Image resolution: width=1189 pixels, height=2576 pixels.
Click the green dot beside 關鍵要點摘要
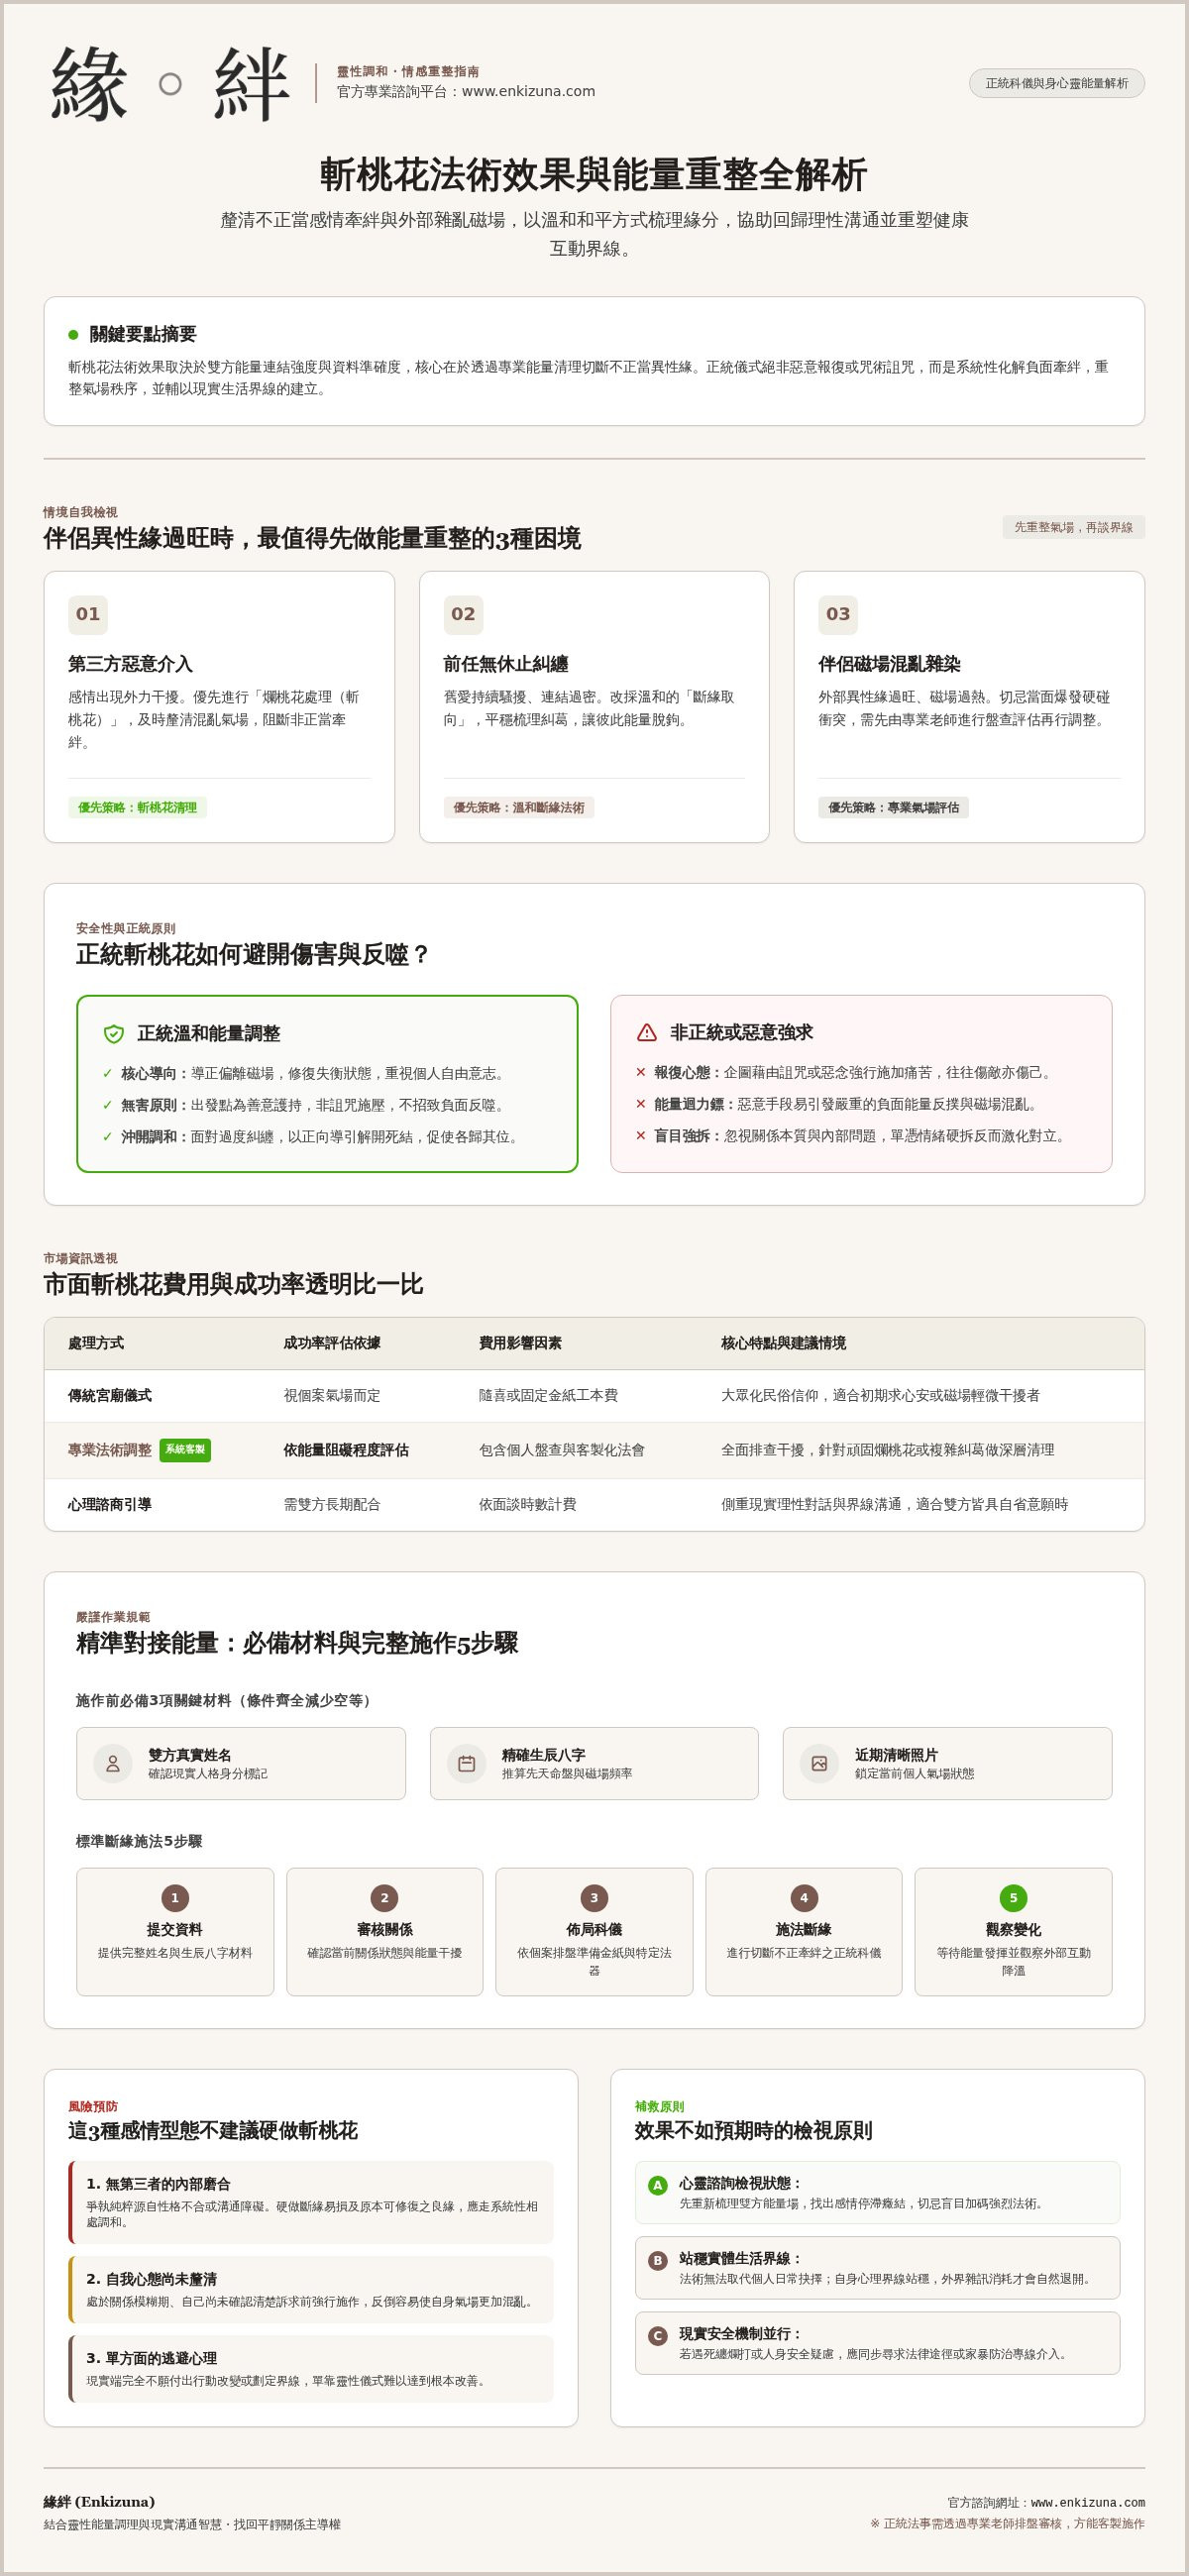coord(73,334)
